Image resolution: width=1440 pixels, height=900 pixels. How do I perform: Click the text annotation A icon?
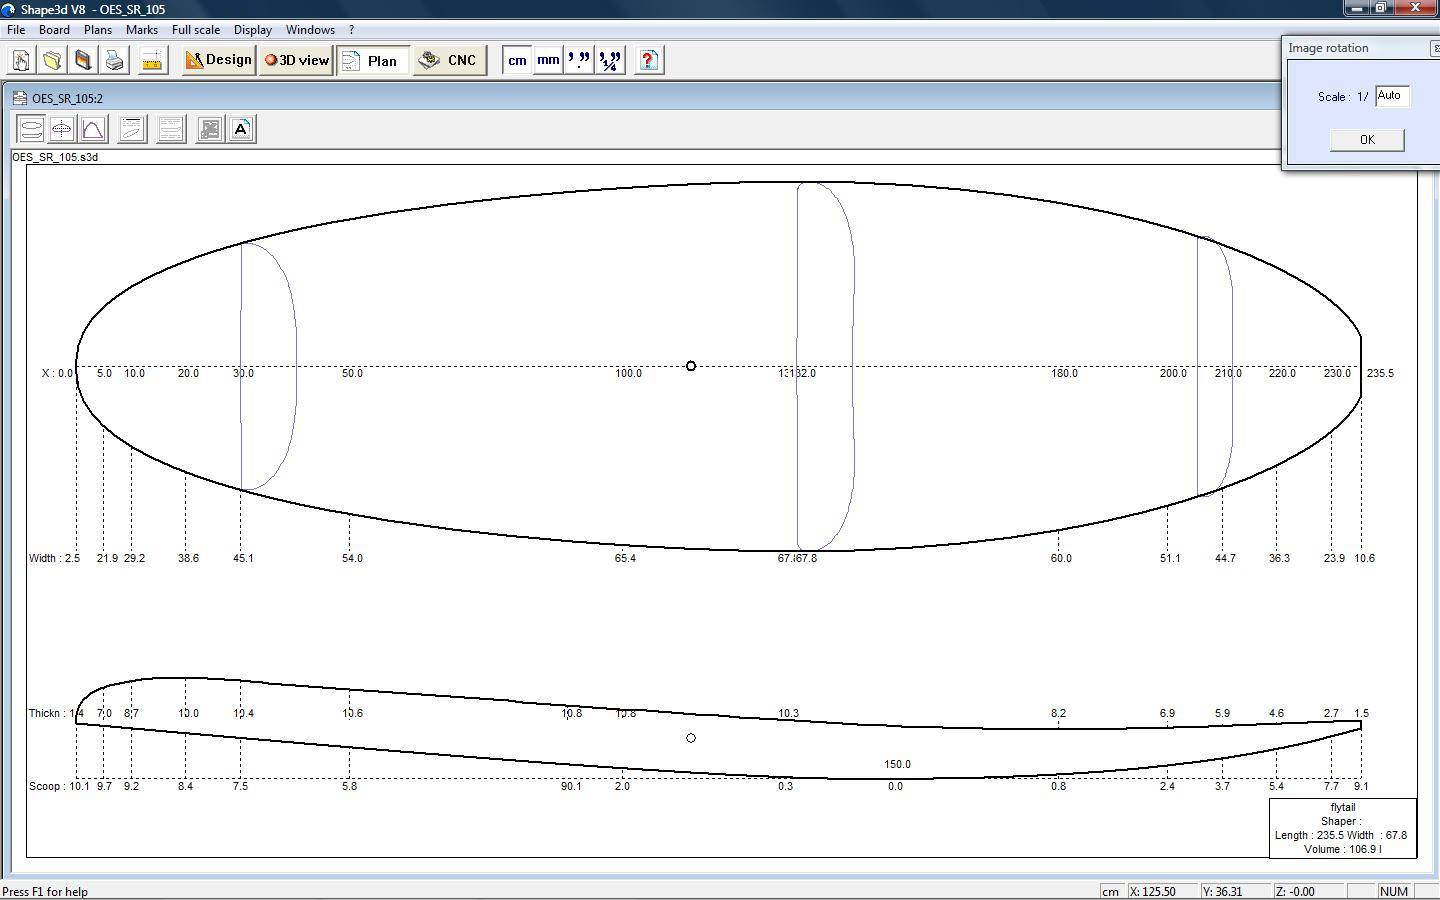pos(241,129)
